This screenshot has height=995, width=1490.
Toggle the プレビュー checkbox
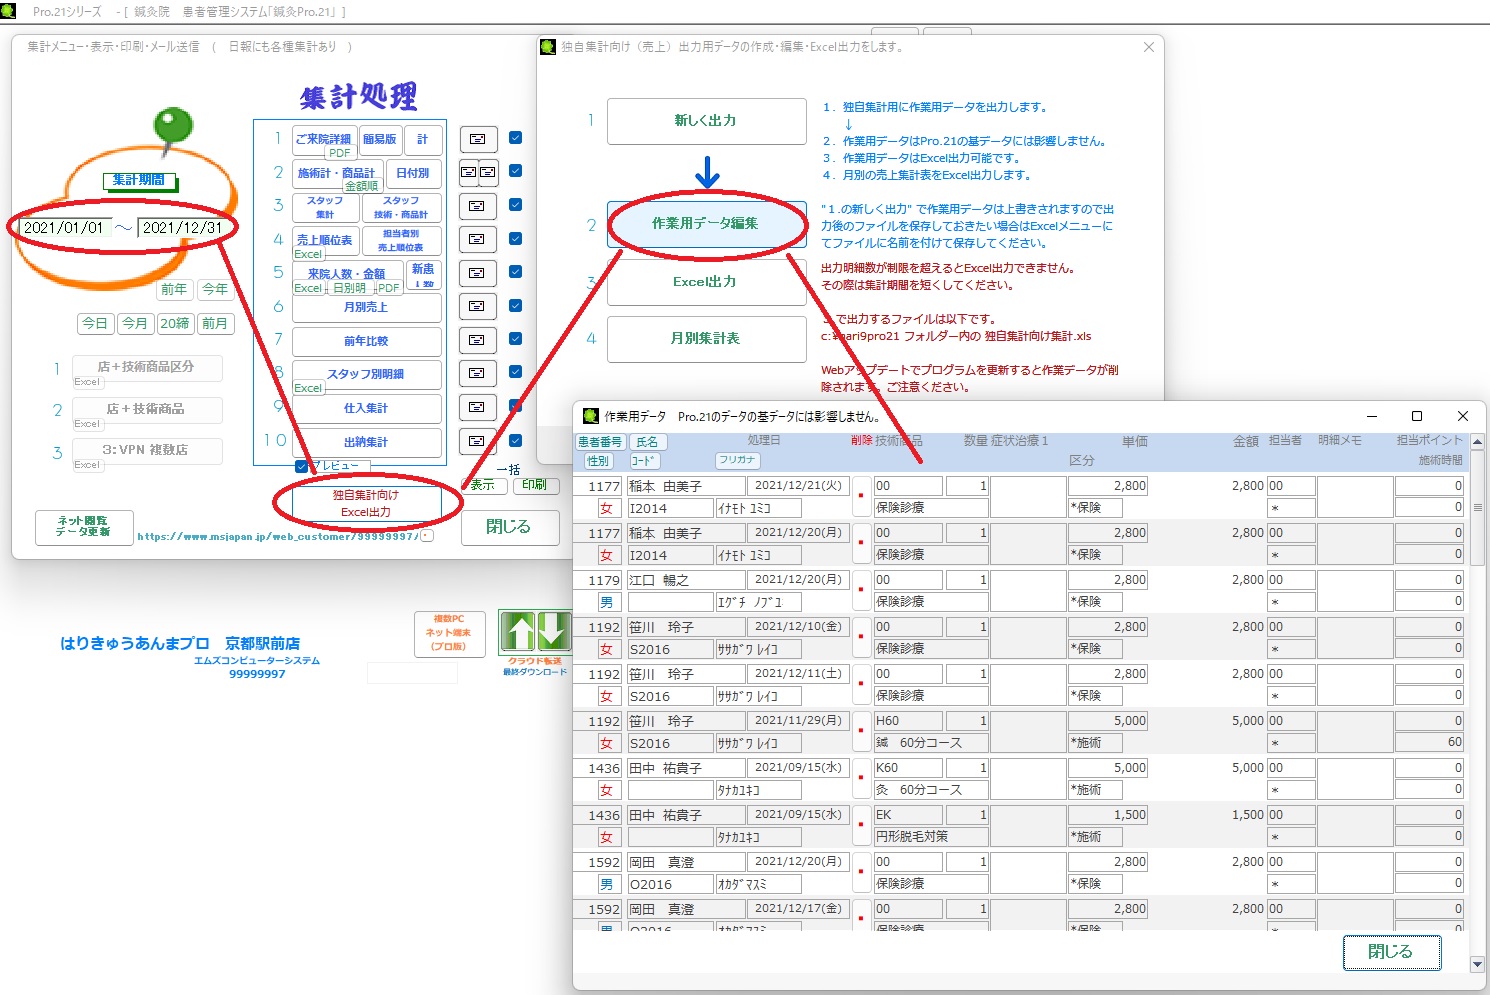click(302, 466)
